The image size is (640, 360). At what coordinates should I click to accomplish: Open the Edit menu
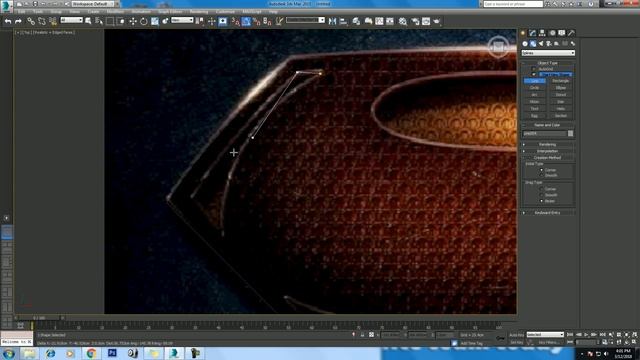[x=21, y=12]
